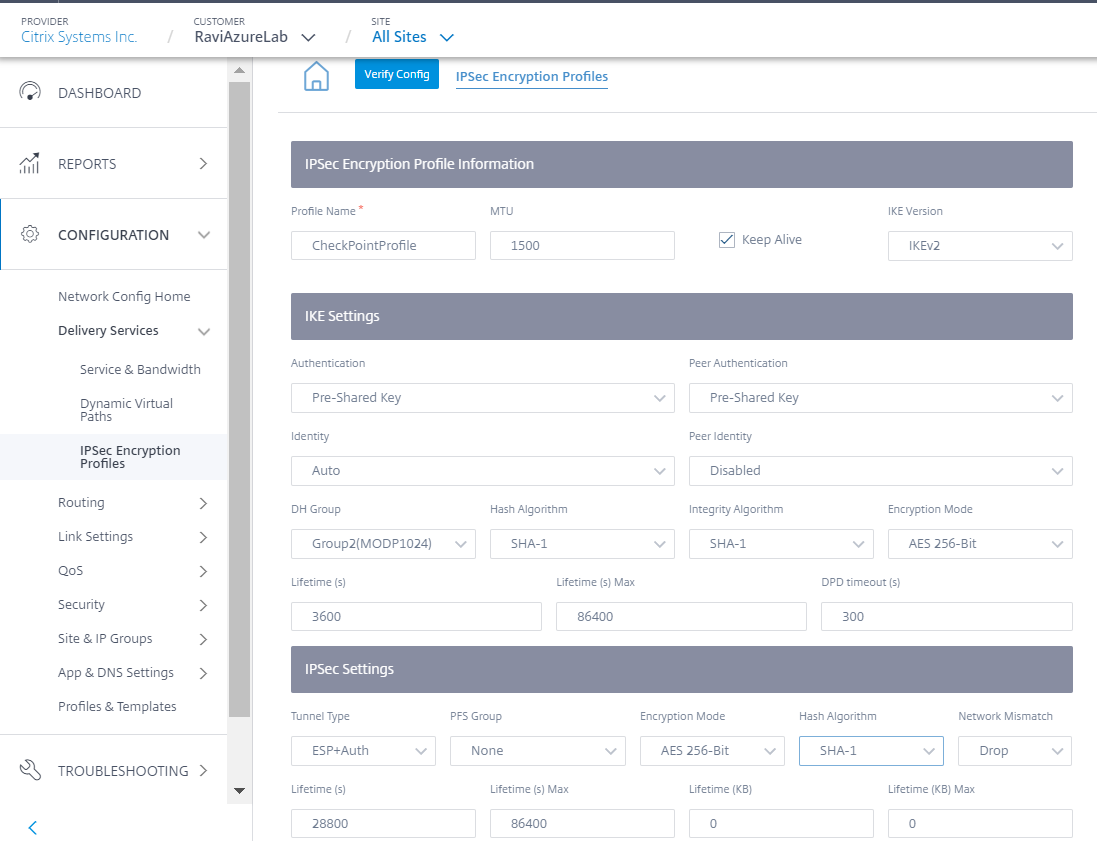
Task: Open the Tunnel Type dropdown
Action: [x=363, y=751]
